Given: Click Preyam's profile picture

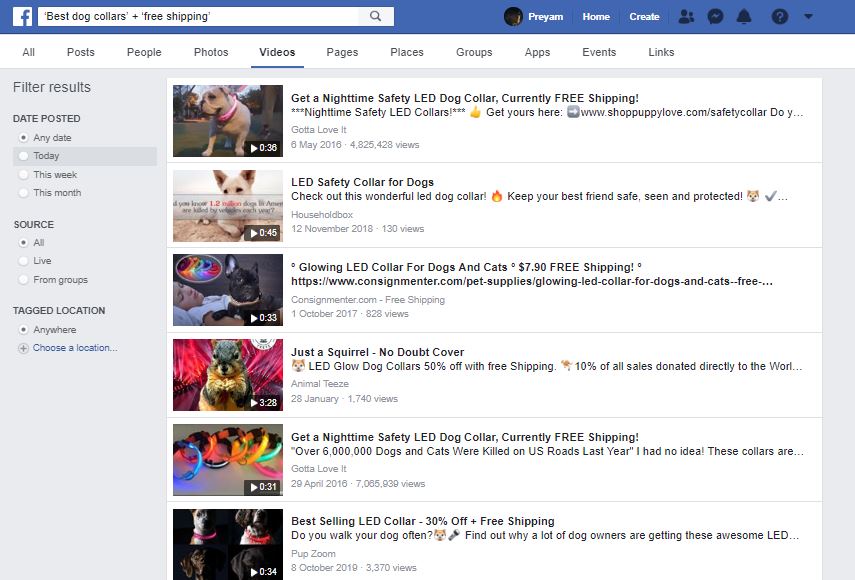Looking at the screenshot, I should 513,17.
